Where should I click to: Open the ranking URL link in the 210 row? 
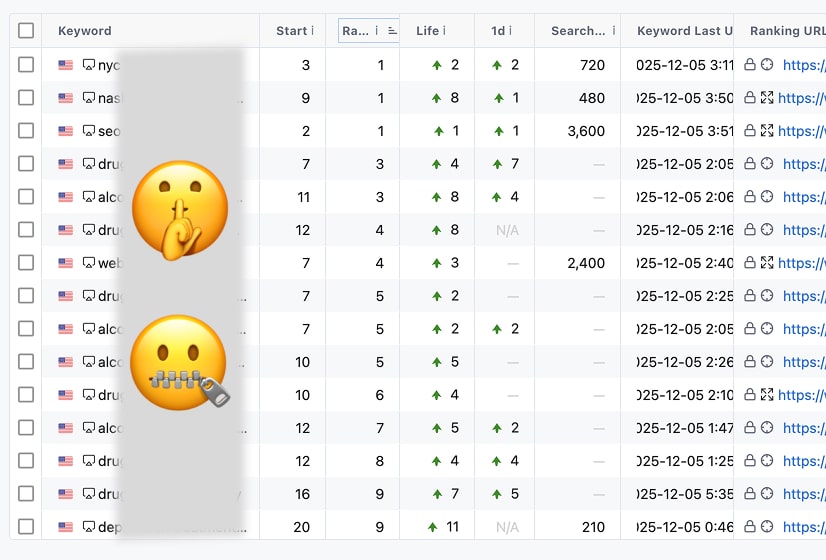(803, 527)
